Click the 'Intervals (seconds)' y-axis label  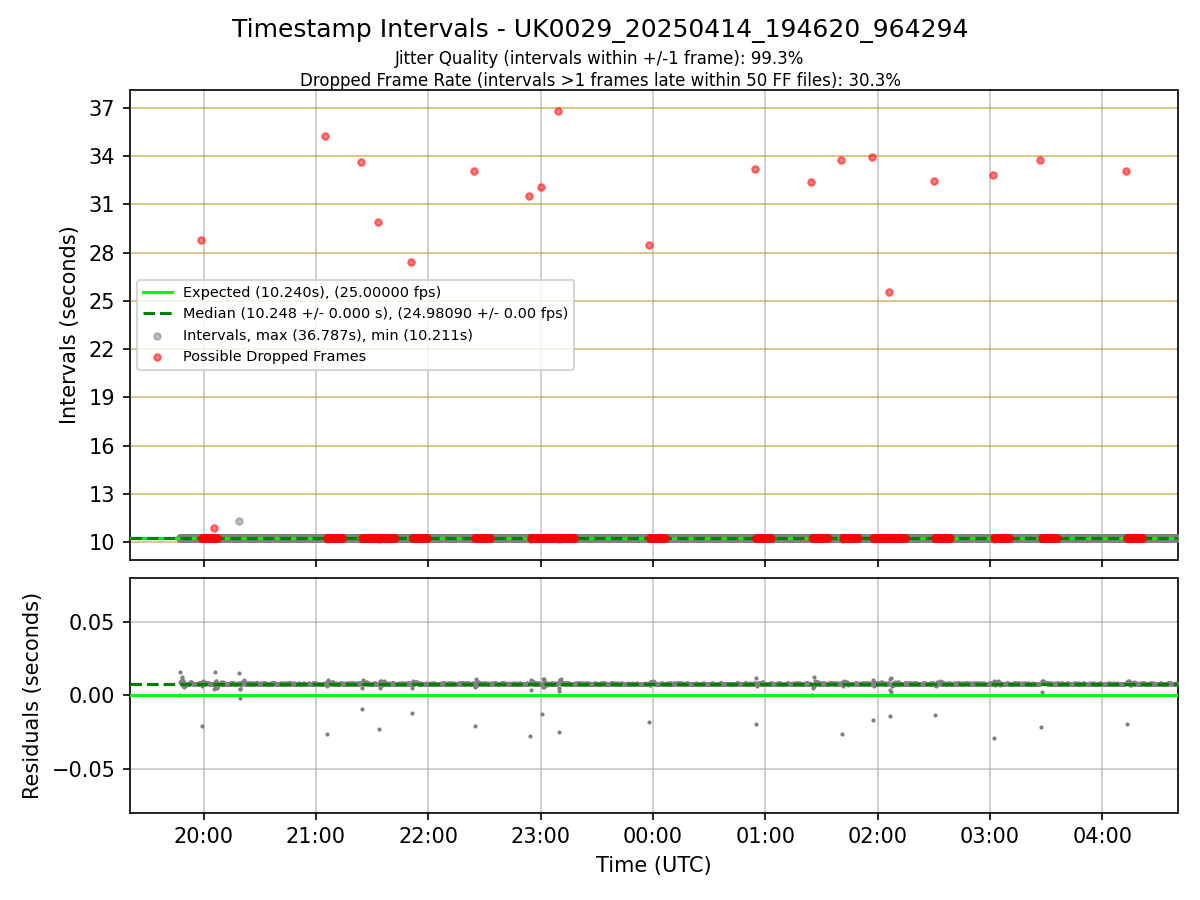pos(68,325)
